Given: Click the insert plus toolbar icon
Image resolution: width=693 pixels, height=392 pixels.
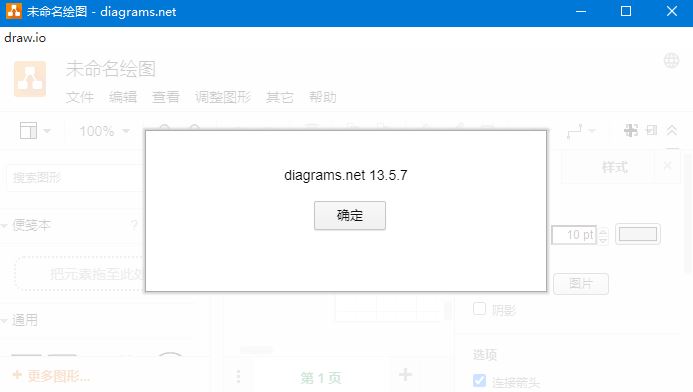Looking at the screenshot, I should point(631,130).
